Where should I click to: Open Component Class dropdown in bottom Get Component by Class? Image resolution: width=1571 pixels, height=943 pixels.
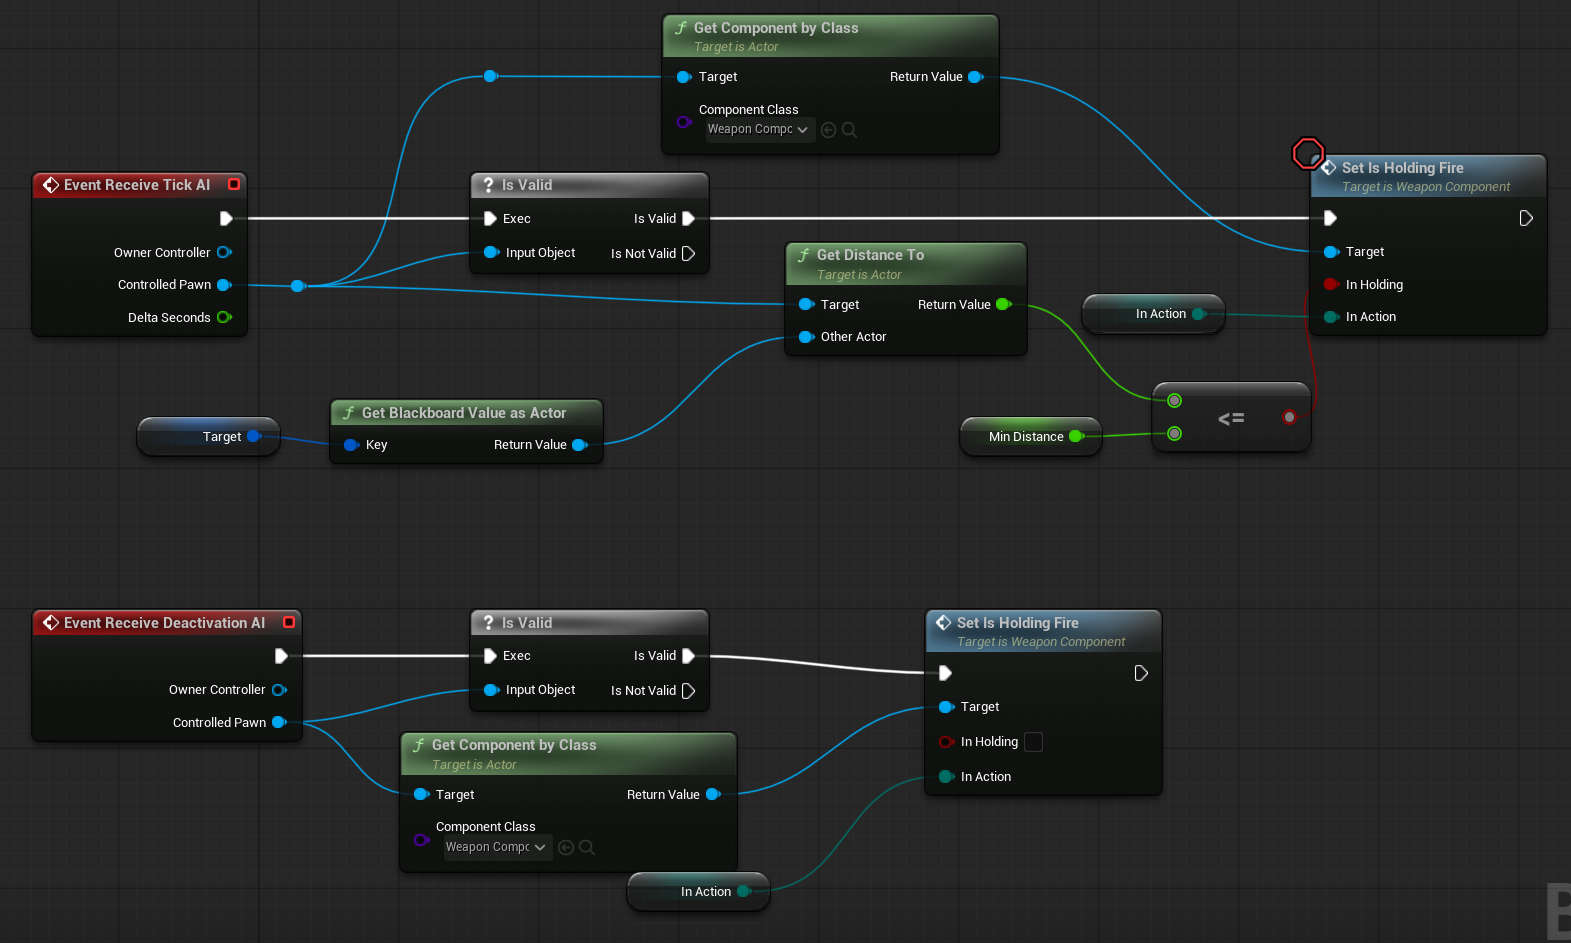coord(496,848)
